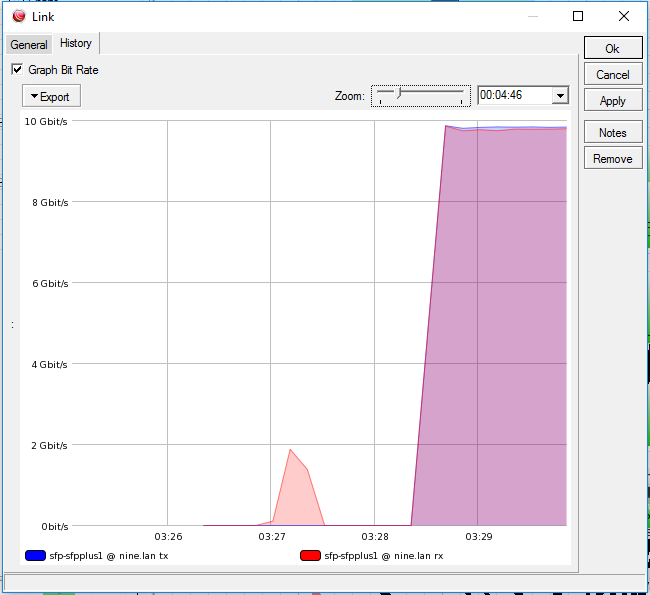Screen dimensions: 650x595
Task: Close the Link window
Action: pos(624,16)
